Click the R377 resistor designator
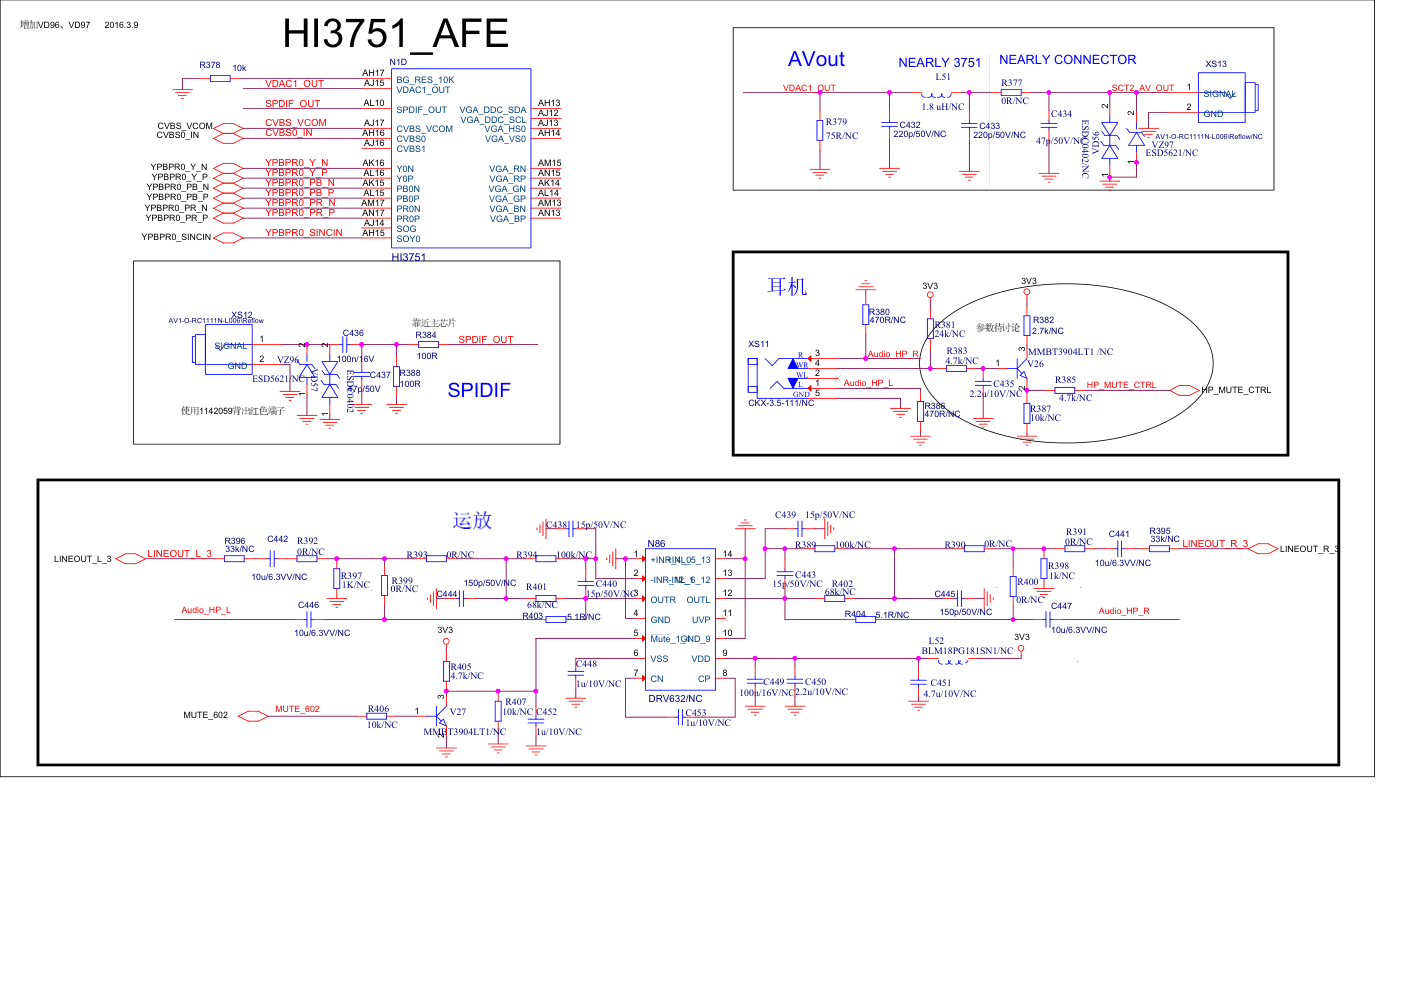The image size is (1404, 992). pyautogui.click(x=1012, y=83)
